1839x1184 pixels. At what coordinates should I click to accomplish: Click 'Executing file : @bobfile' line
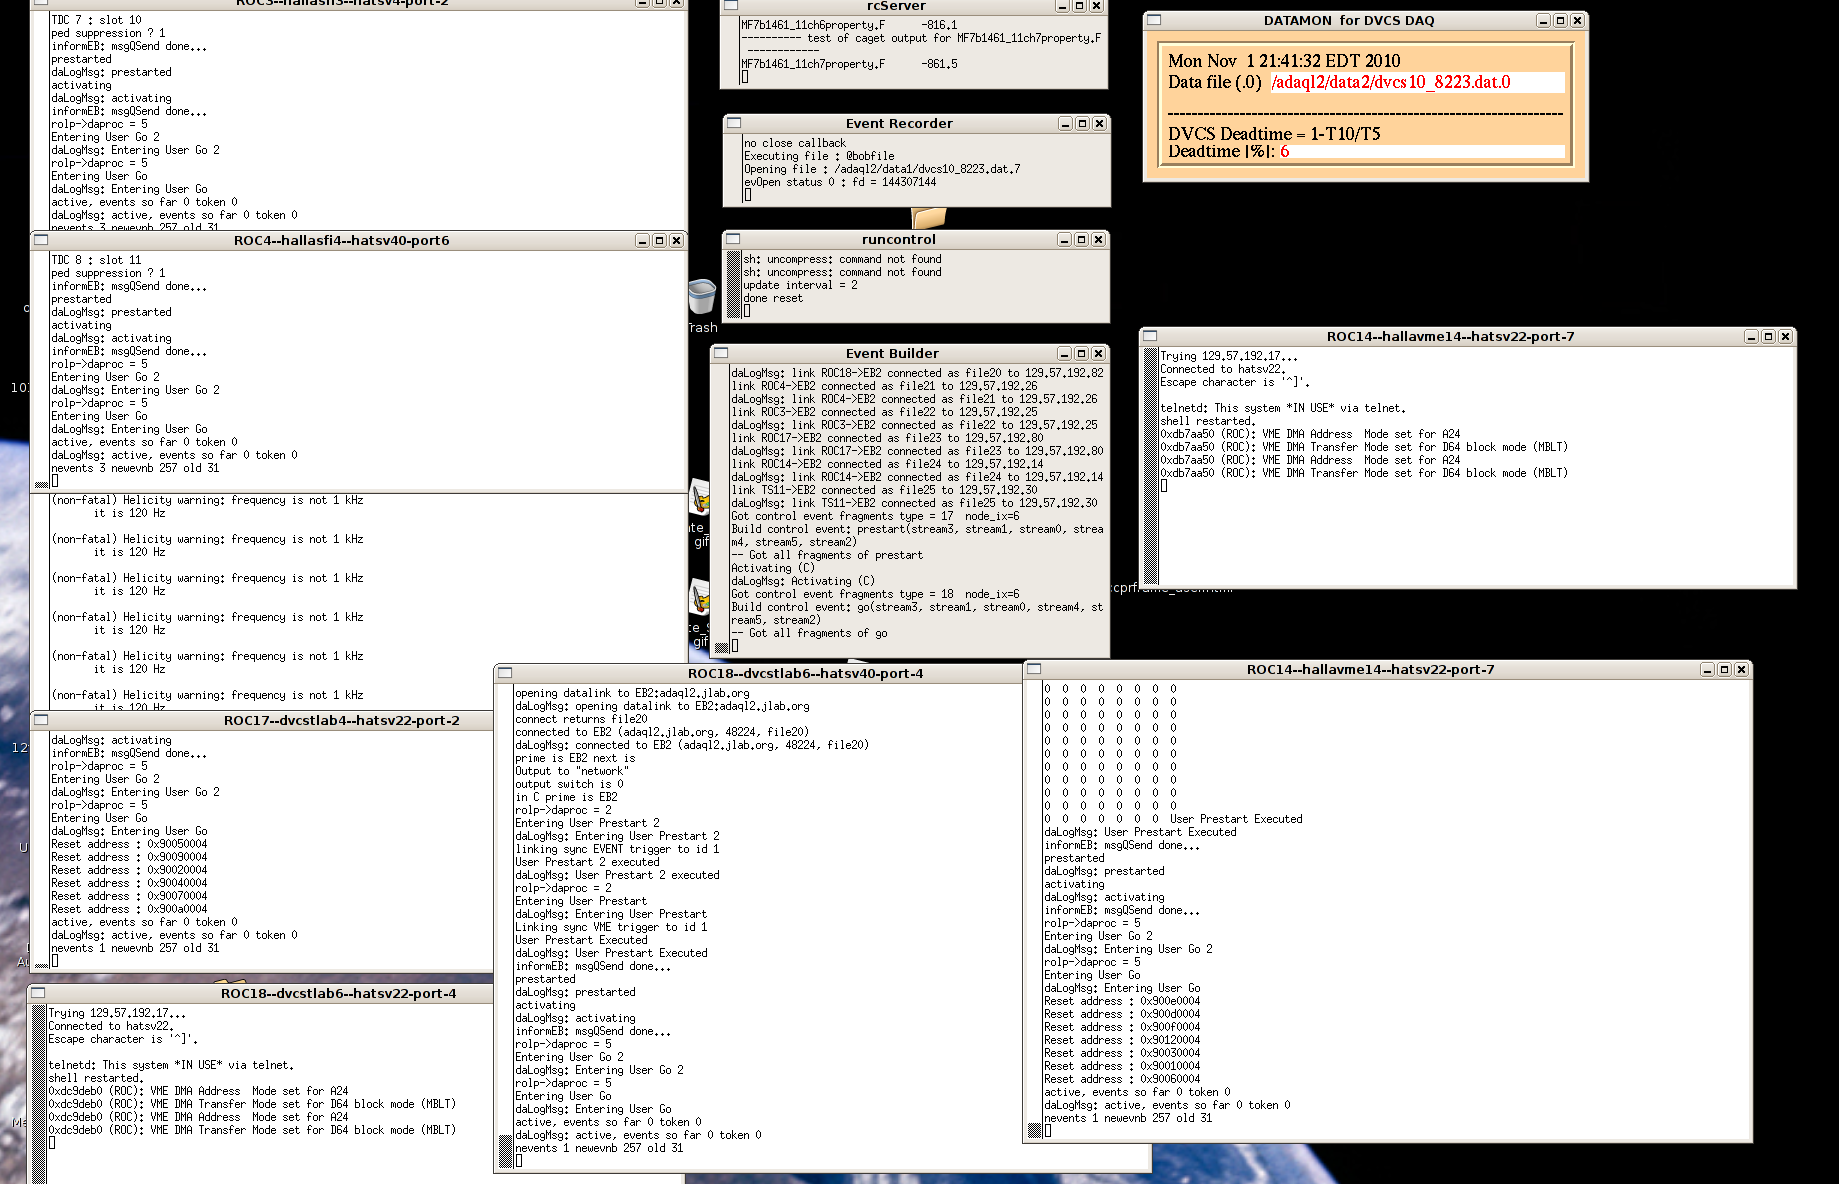pos(819,156)
